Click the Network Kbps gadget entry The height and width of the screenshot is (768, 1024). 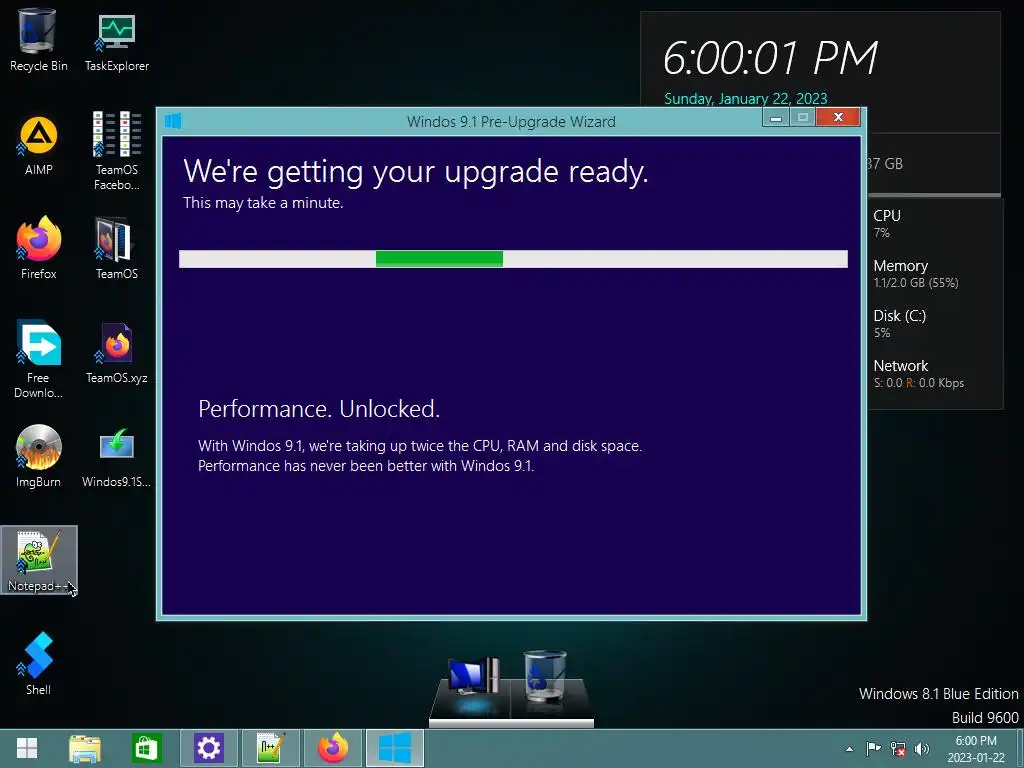click(918, 374)
